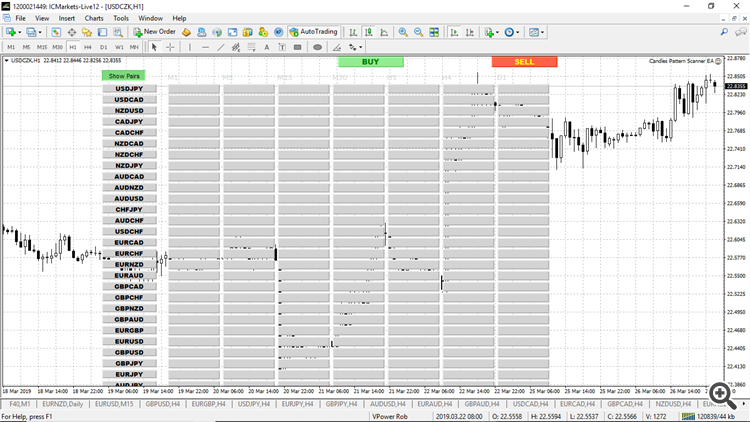This screenshot has width=750, height=422.
Task: Open the indicators list dropdown
Action: point(491,32)
